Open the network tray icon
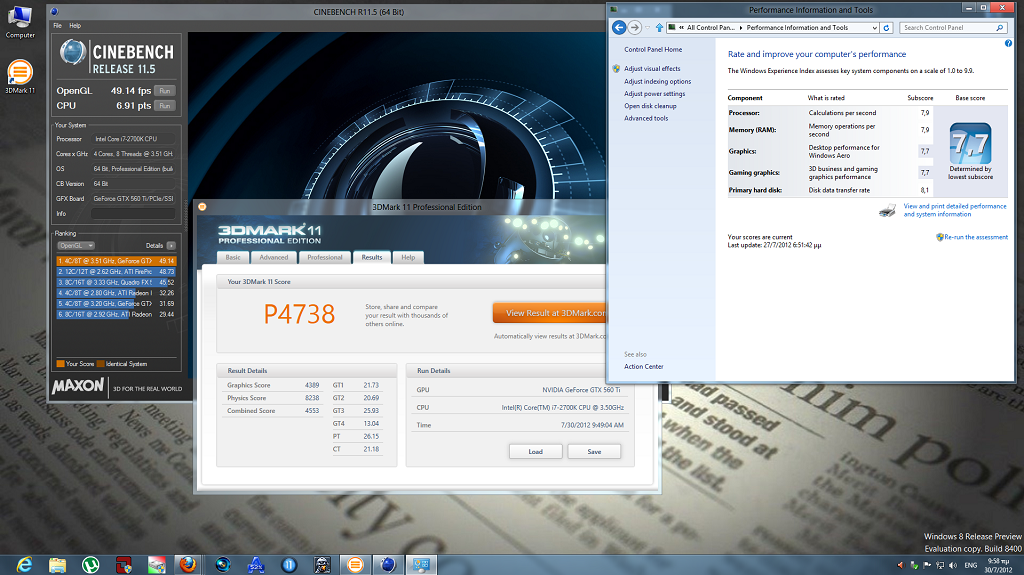This screenshot has height=575, width=1024. coord(940,565)
